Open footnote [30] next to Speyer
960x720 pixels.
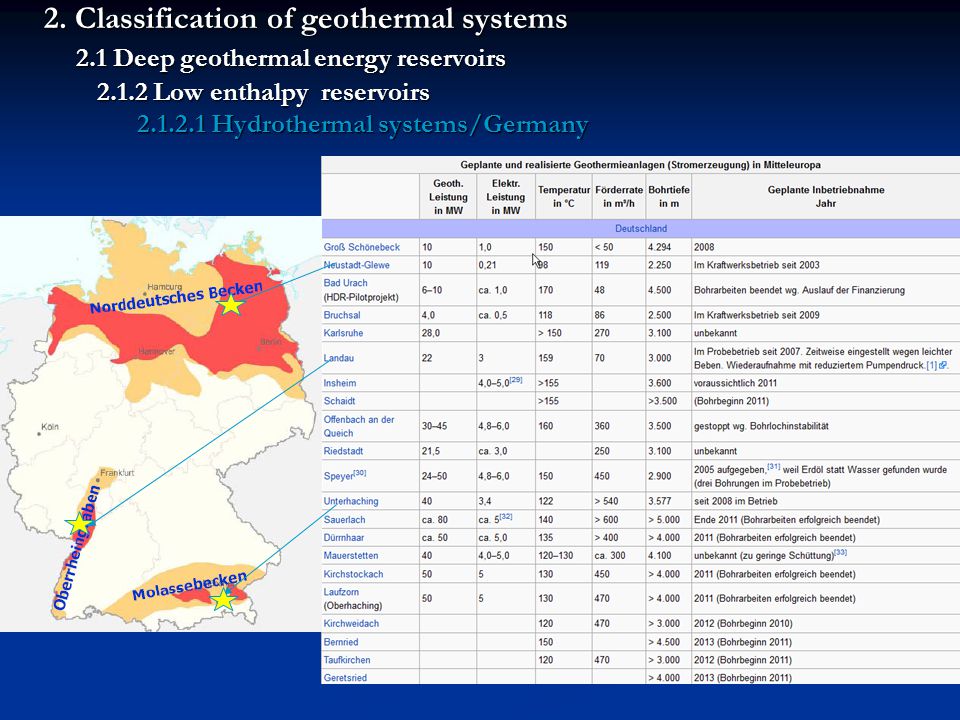click(360, 473)
